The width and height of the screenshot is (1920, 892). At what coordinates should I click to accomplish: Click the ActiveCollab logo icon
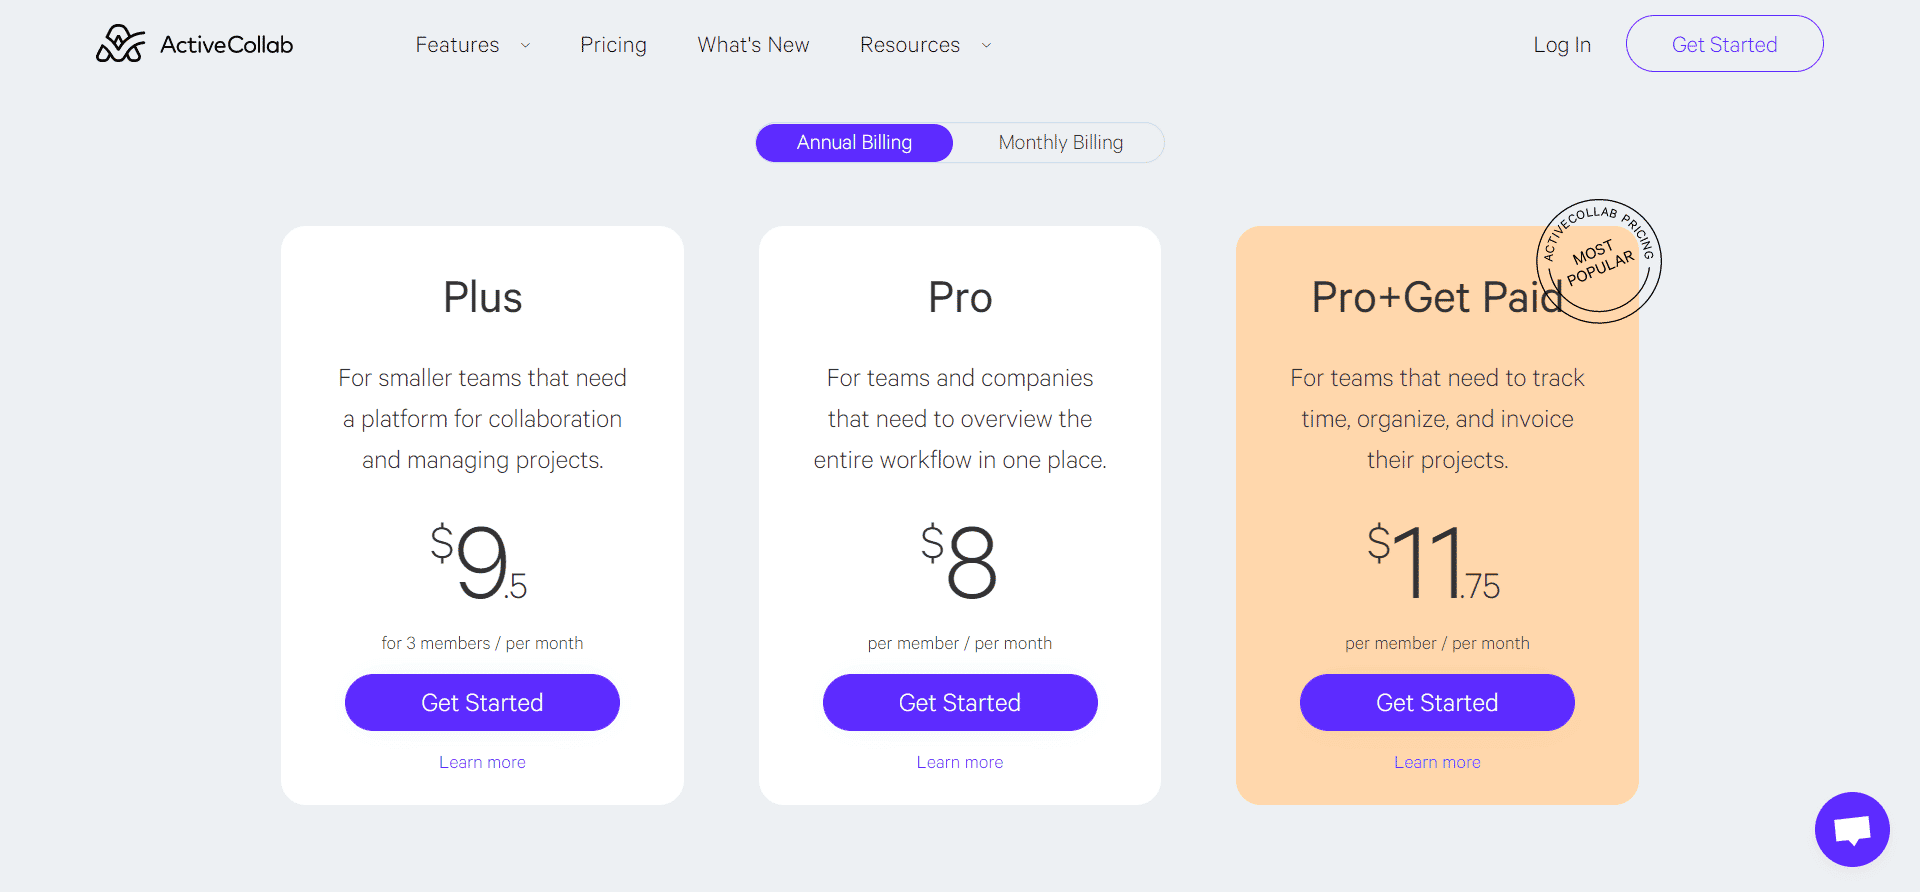tap(120, 44)
